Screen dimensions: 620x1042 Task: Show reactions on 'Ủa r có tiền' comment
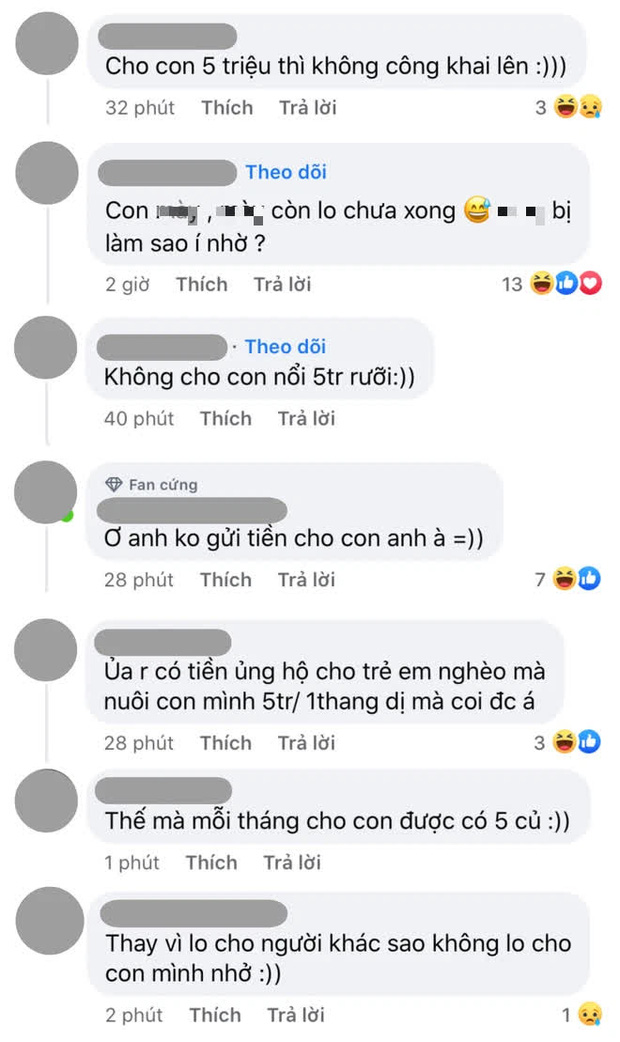(567, 742)
